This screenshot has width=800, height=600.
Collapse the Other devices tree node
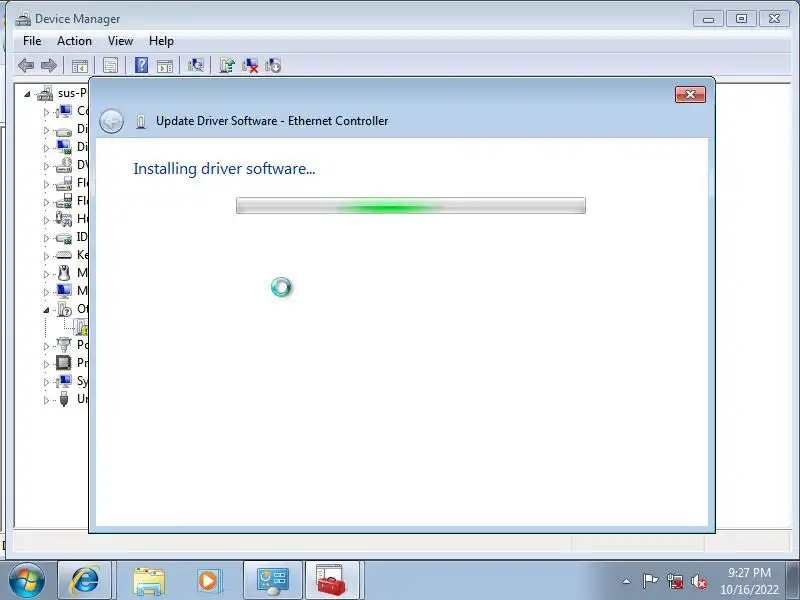[46, 310]
